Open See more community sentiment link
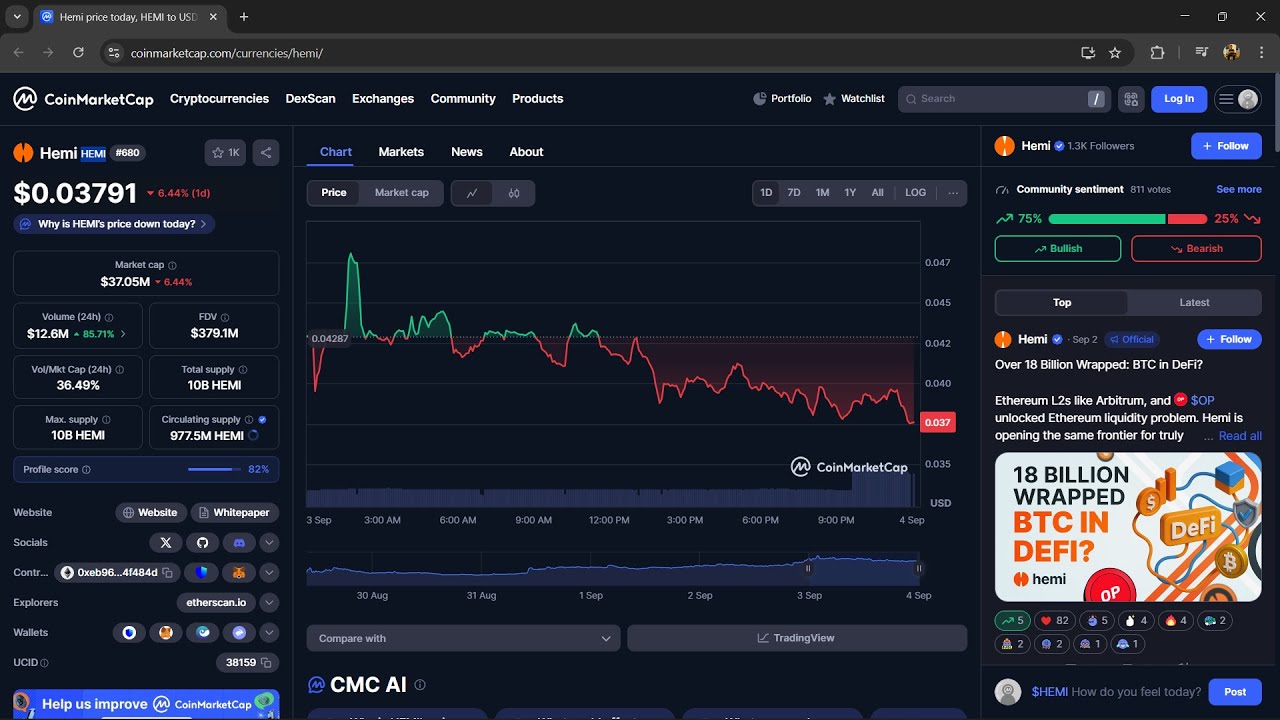This screenshot has height=720, width=1280. [x=1239, y=189]
